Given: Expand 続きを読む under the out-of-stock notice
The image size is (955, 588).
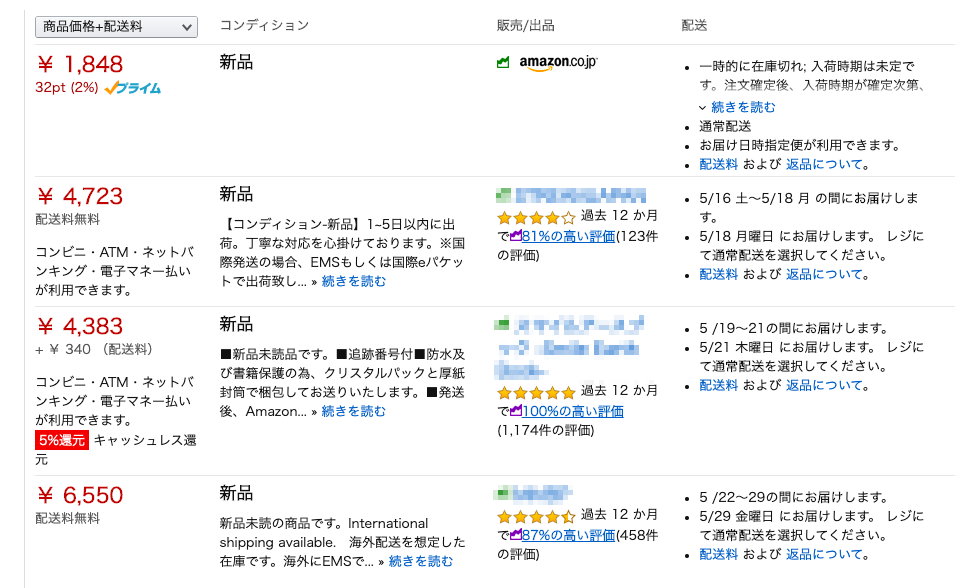Looking at the screenshot, I should (743, 107).
